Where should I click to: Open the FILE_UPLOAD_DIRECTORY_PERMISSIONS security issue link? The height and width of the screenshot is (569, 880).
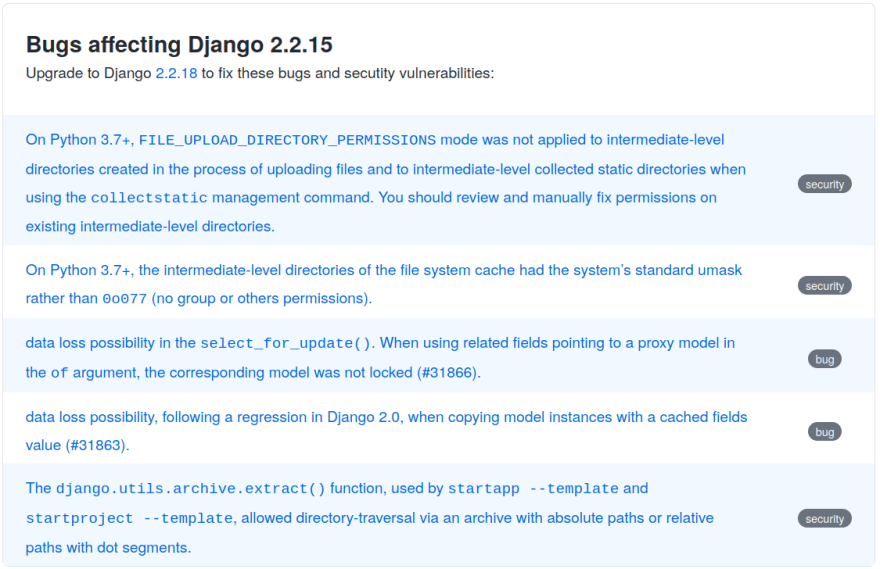(x=386, y=183)
